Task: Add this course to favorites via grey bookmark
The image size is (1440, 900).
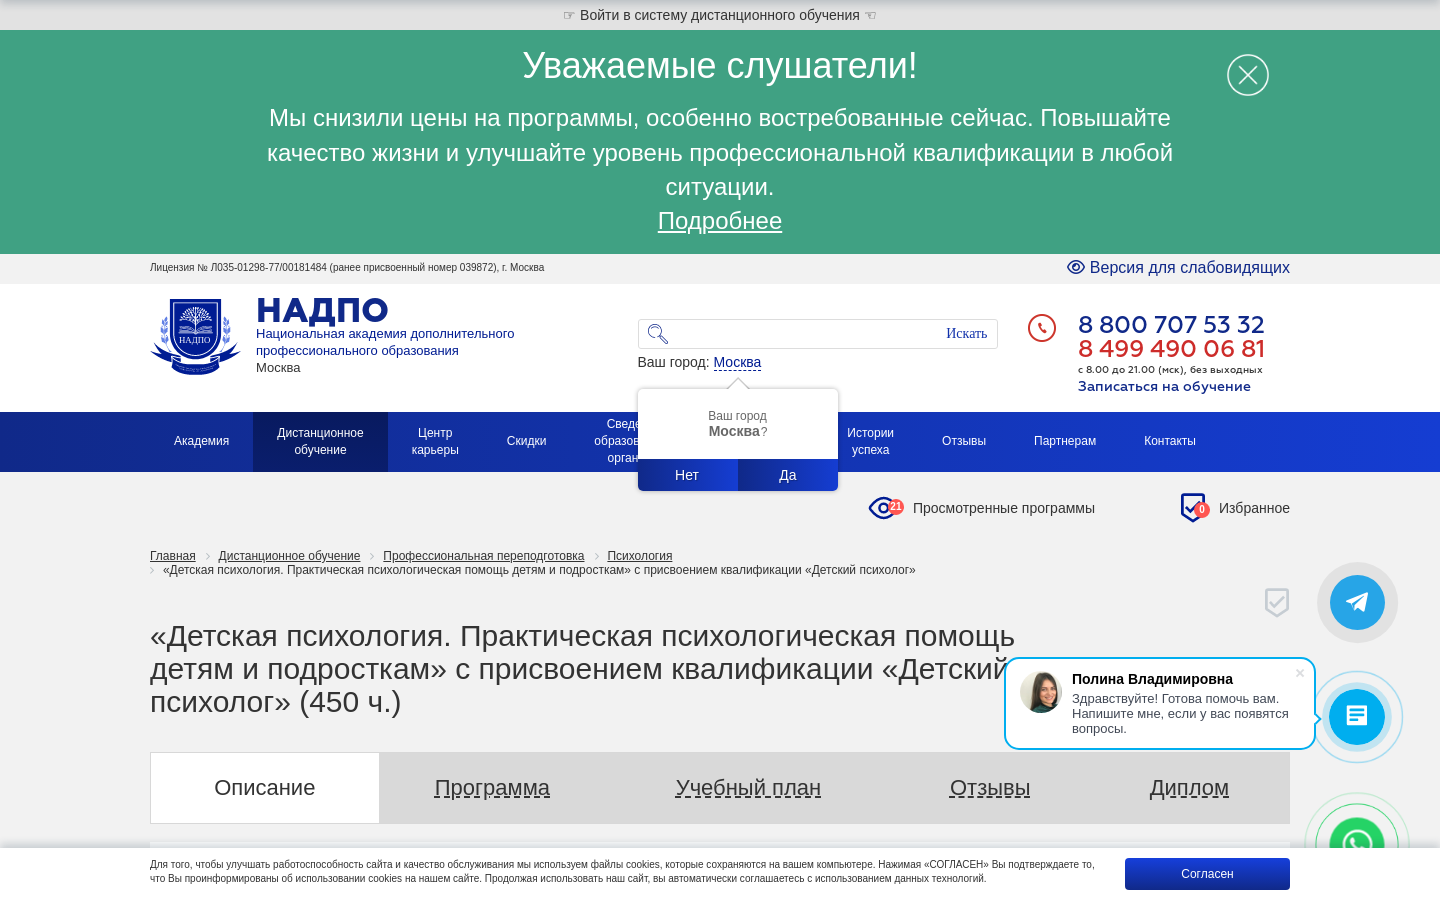Action: pos(1277,602)
